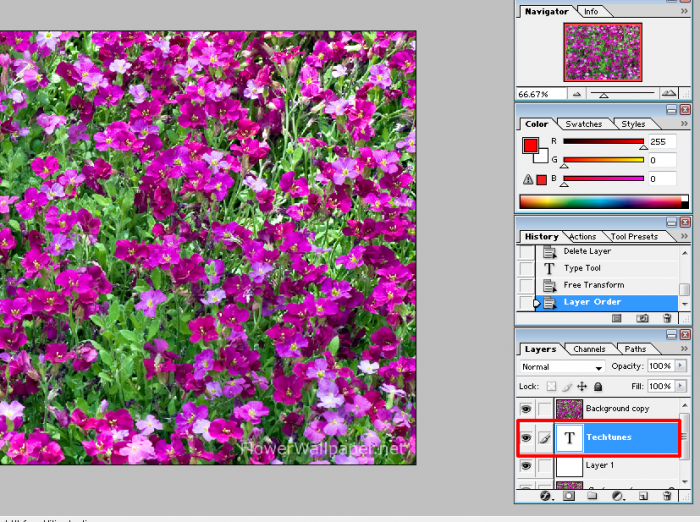Click the add layer mask icon
The height and width of the screenshot is (522, 700).
tap(568, 495)
